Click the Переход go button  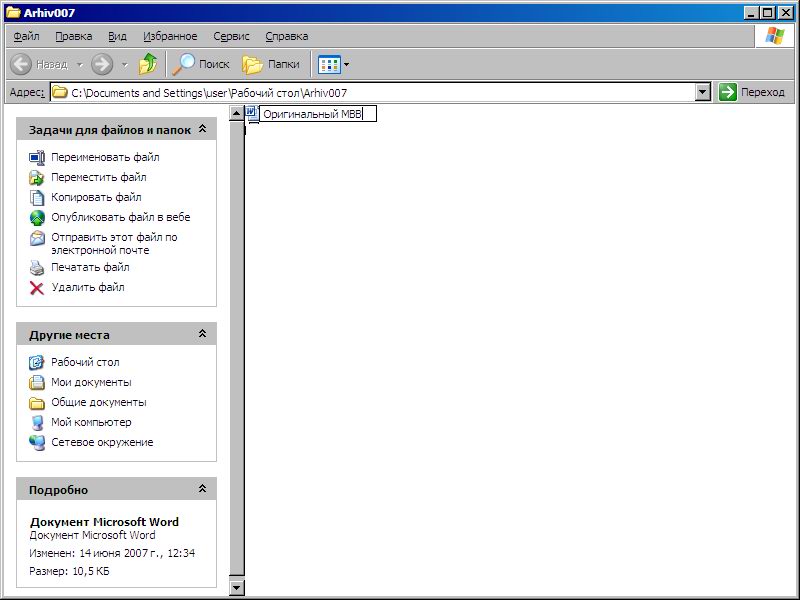click(x=752, y=92)
